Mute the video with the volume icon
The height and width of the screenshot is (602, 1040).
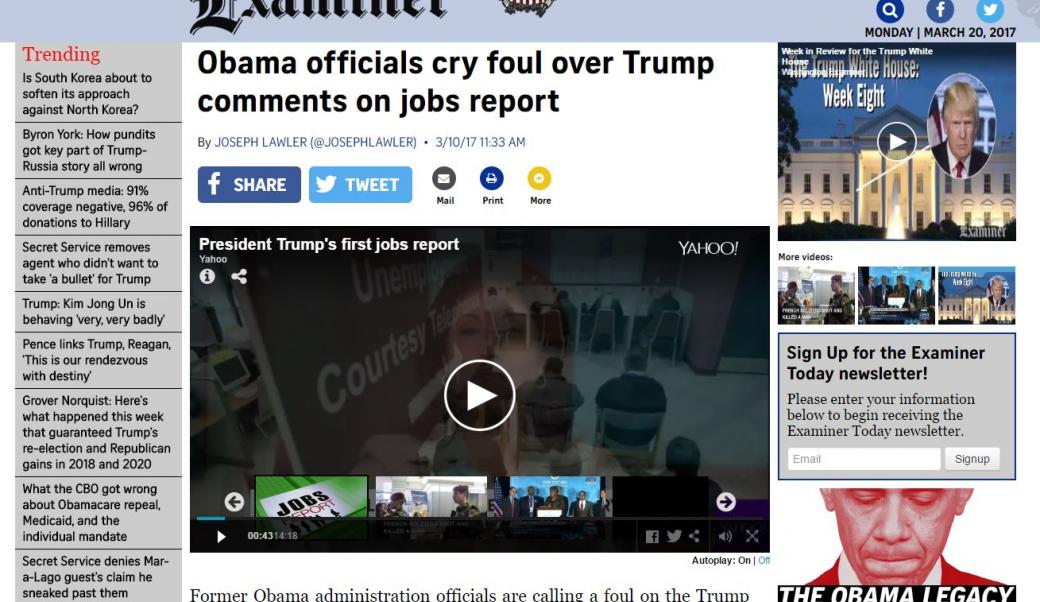pyautogui.click(x=725, y=536)
